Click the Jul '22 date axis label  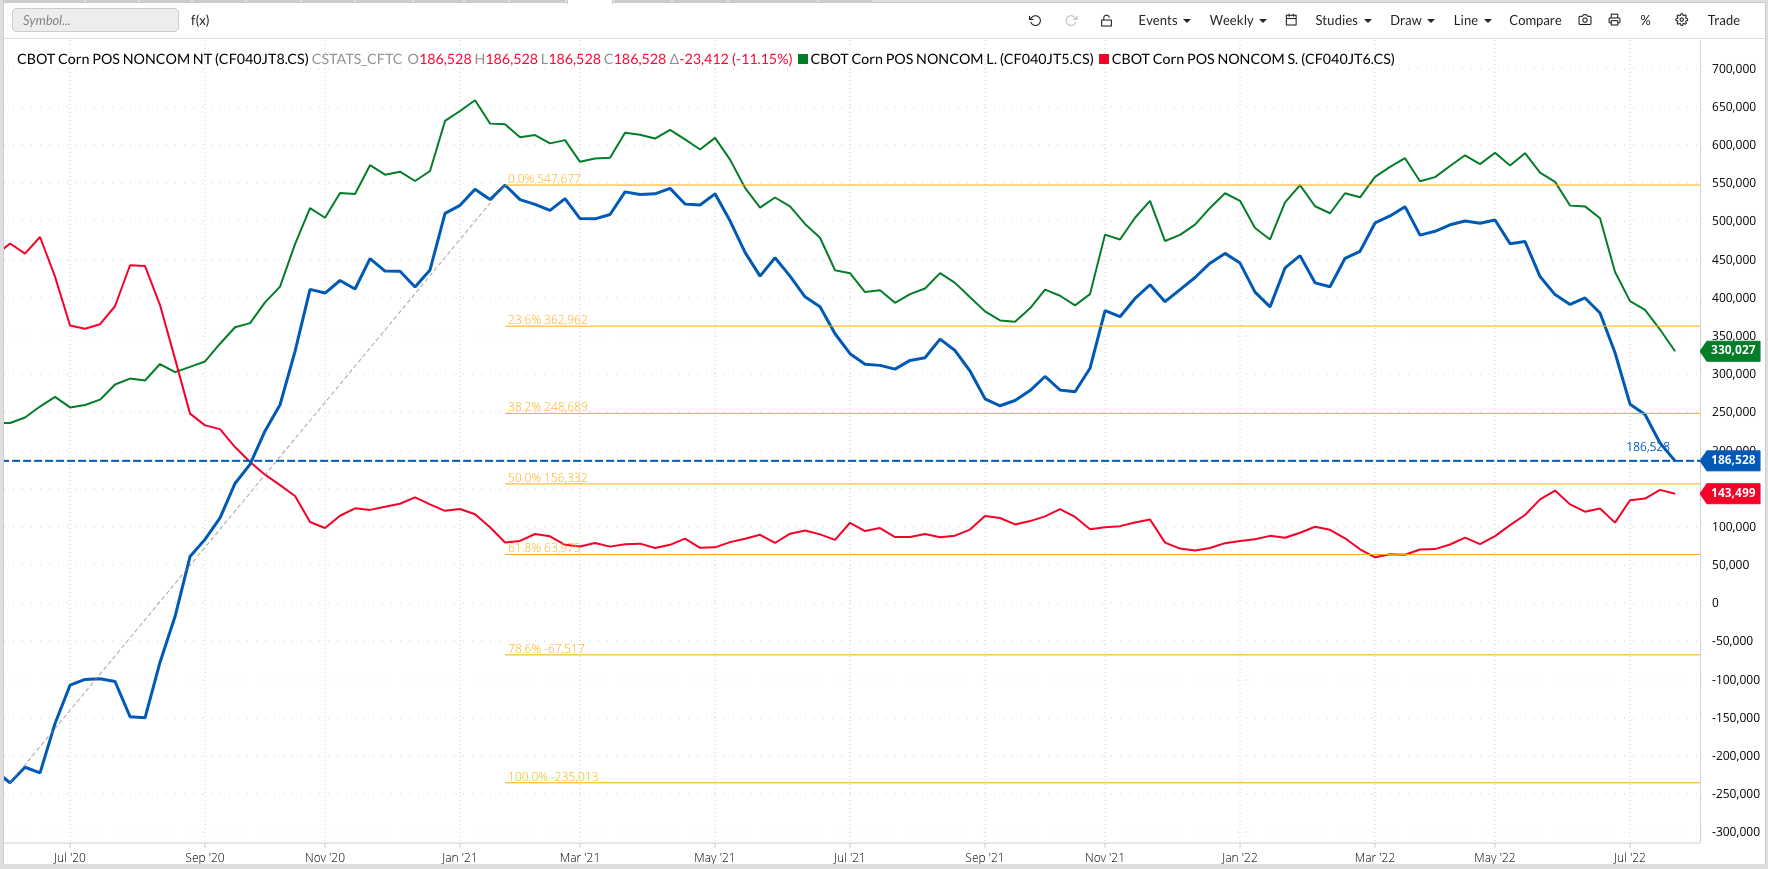(1629, 857)
